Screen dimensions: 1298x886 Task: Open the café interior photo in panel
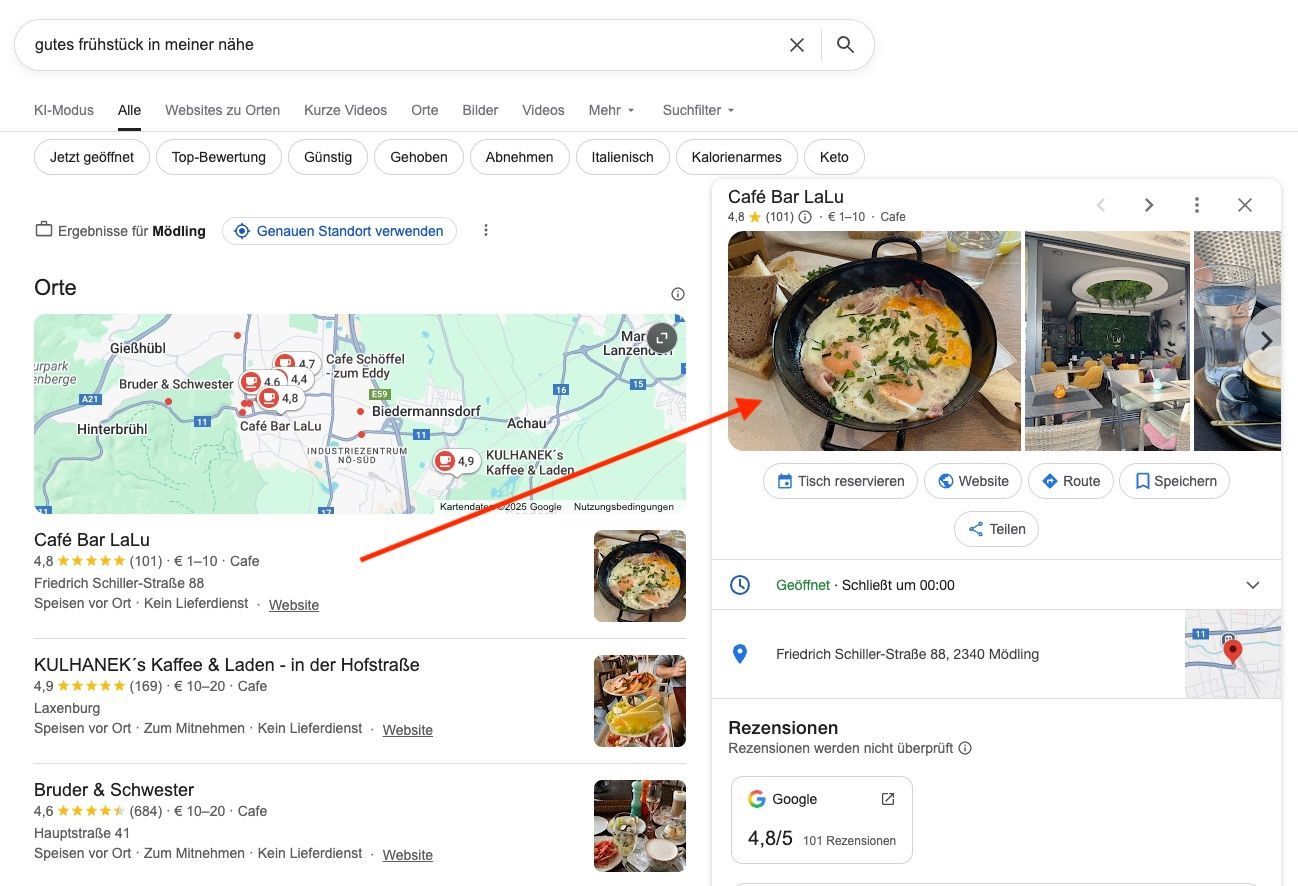(1107, 341)
